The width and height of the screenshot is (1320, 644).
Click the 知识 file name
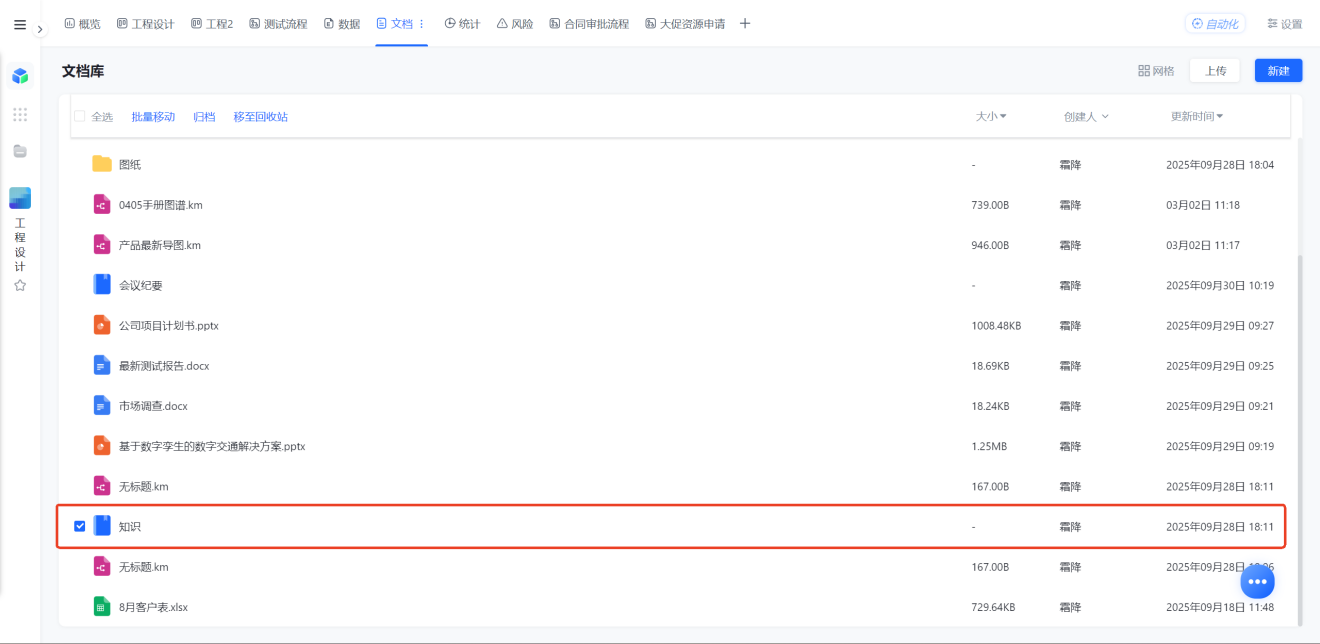130,527
